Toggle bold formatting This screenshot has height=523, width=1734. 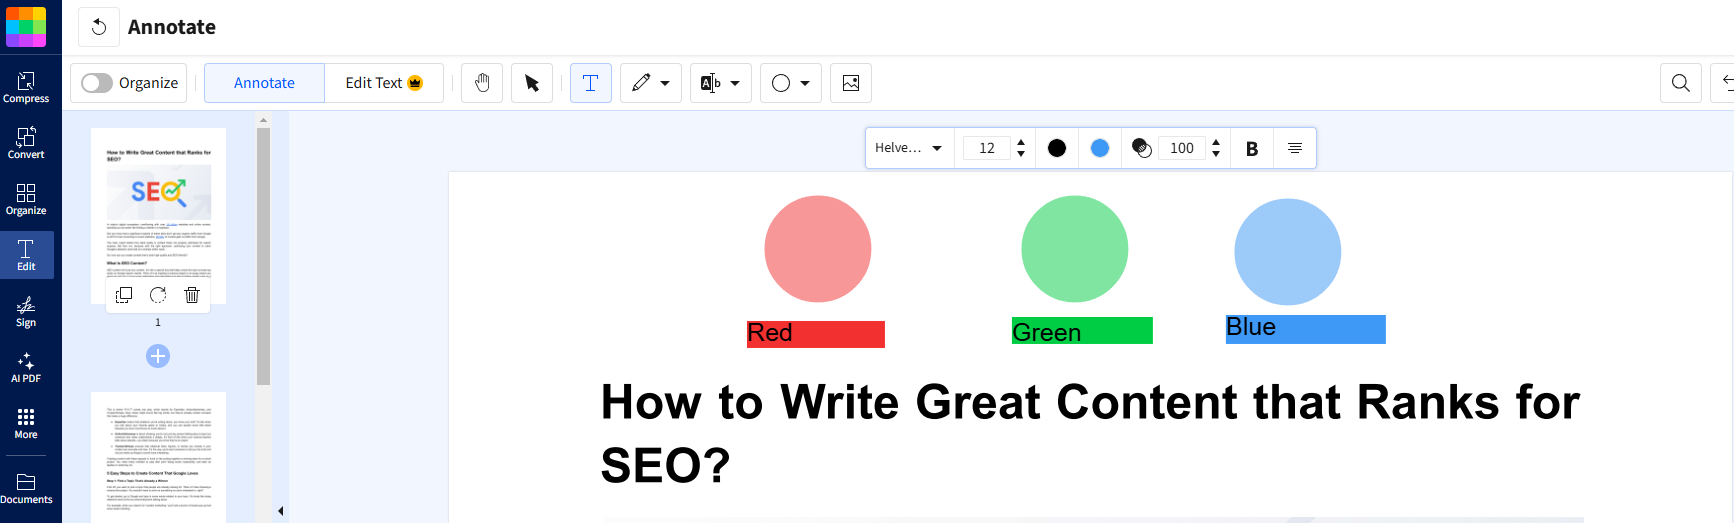click(1252, 148)
